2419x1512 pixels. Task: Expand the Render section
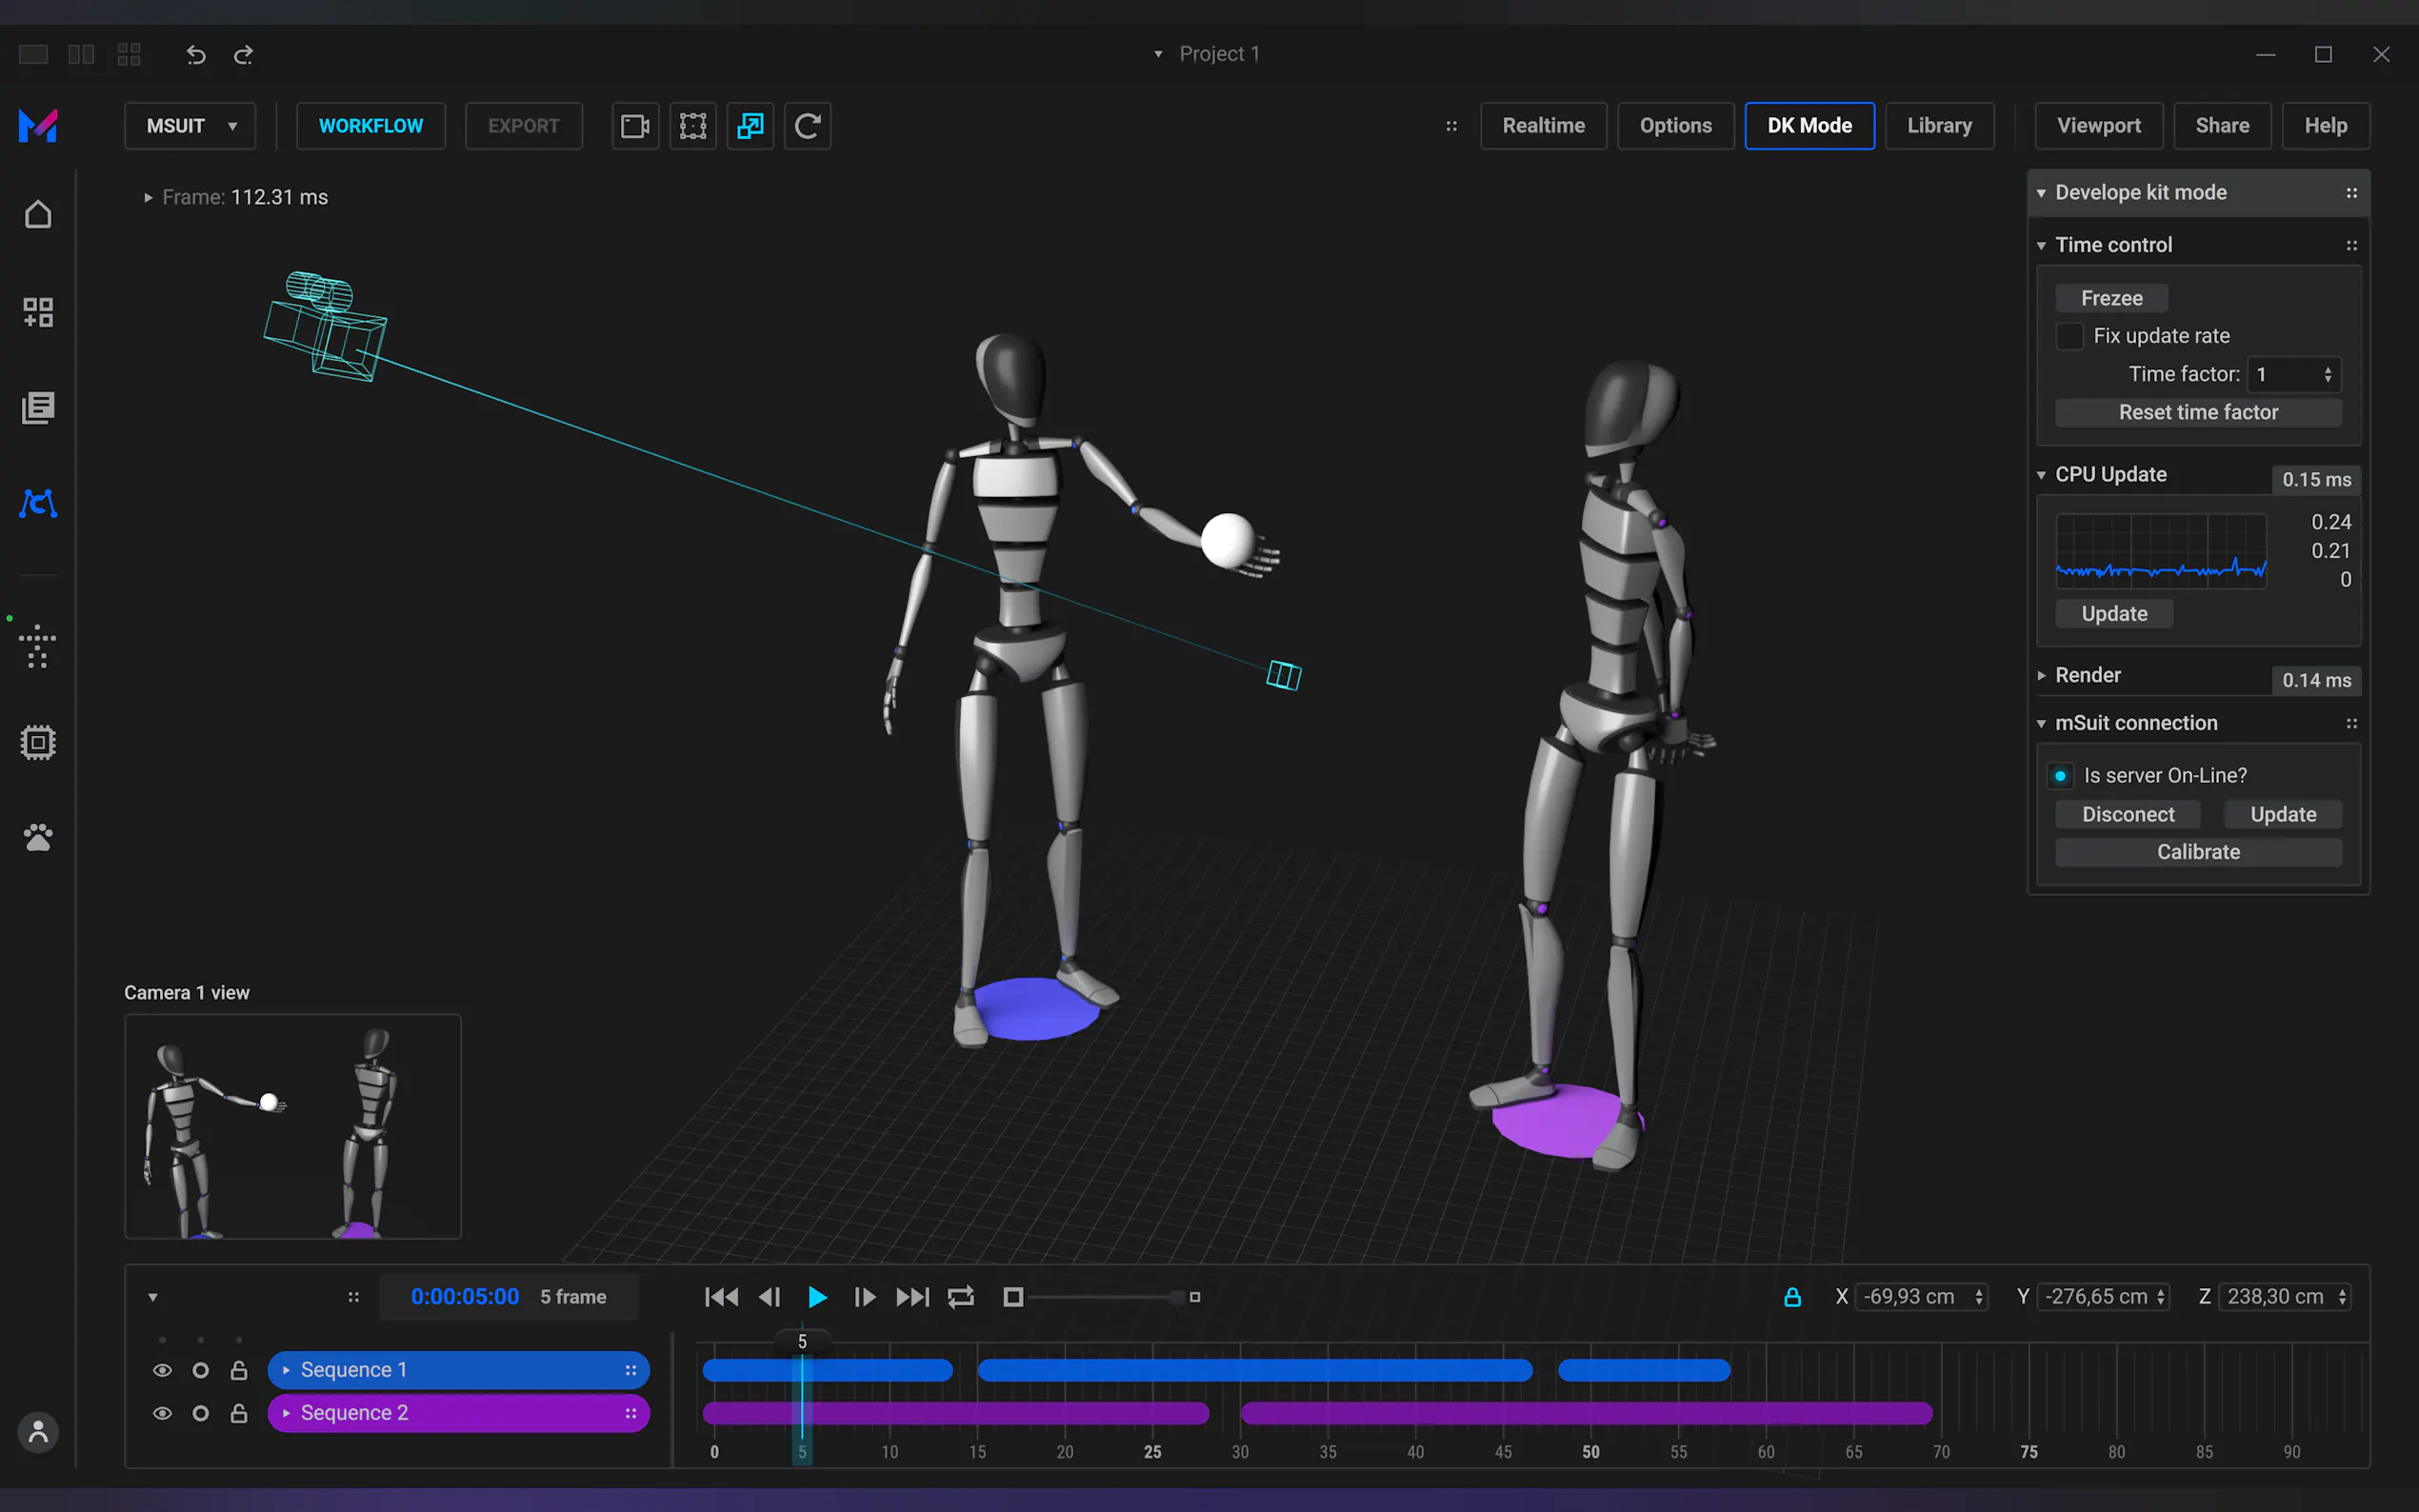pos(2042,676)
